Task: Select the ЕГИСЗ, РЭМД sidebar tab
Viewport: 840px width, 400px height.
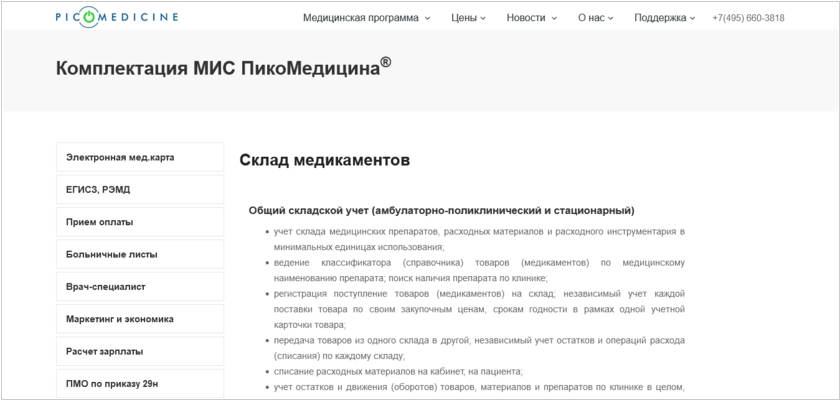Action: click(x=140, y=190)
